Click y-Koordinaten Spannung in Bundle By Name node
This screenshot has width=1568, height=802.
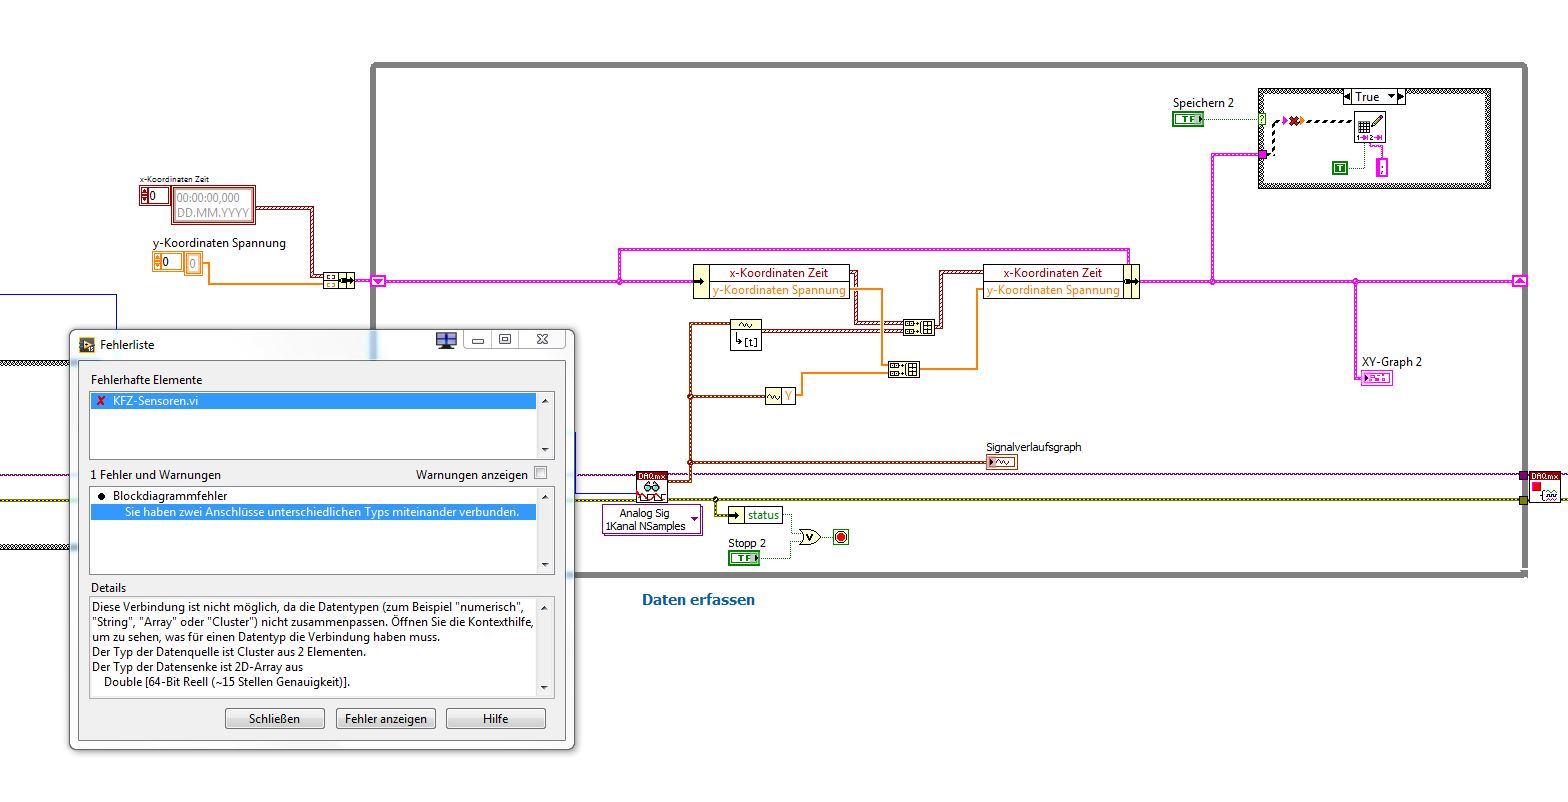1053,290
